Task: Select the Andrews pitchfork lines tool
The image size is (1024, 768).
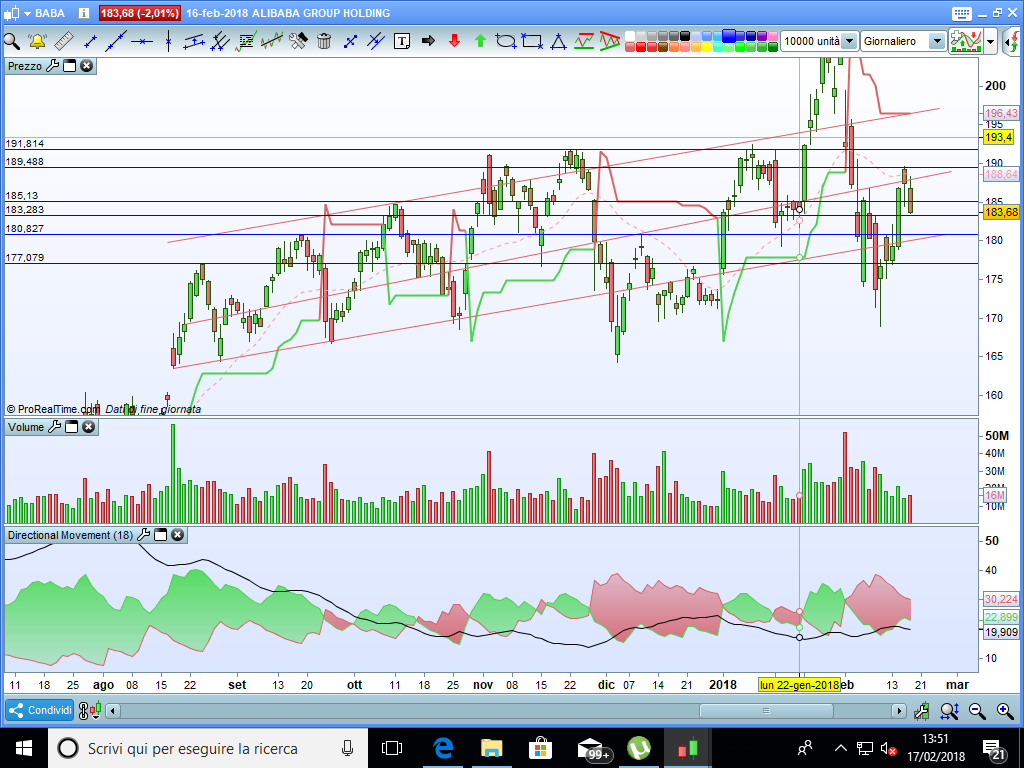Action: click(219, 41)
